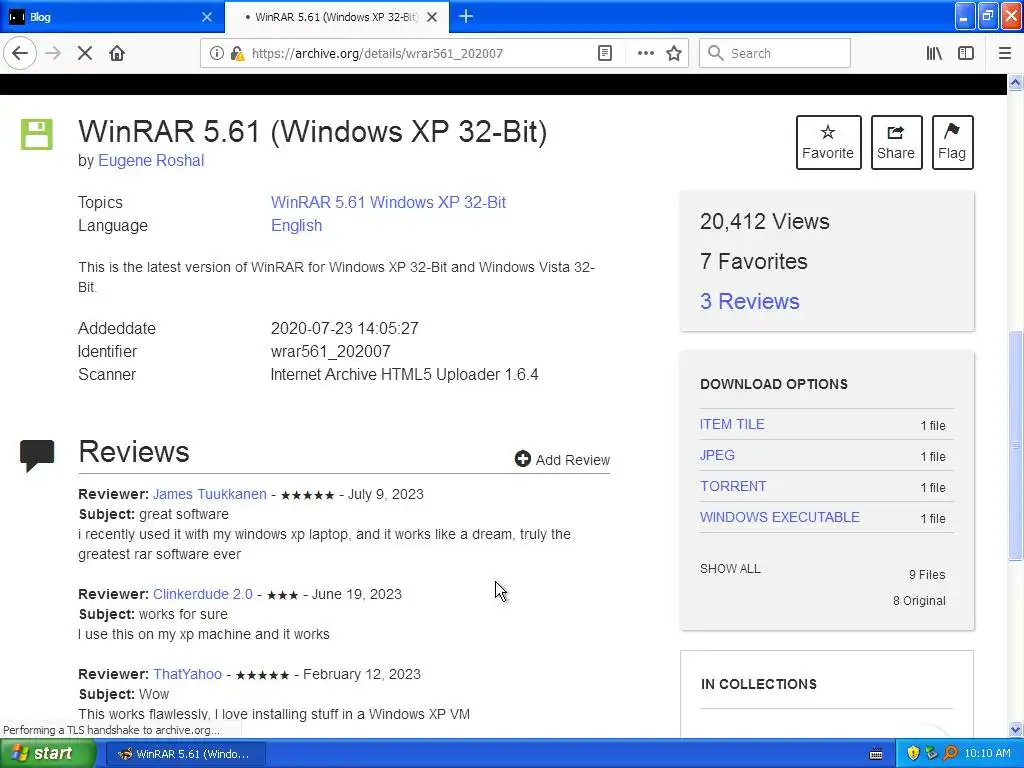1024x768 pixels.
Task: Bookmark this page with the star
Action: tap(674, 53)
